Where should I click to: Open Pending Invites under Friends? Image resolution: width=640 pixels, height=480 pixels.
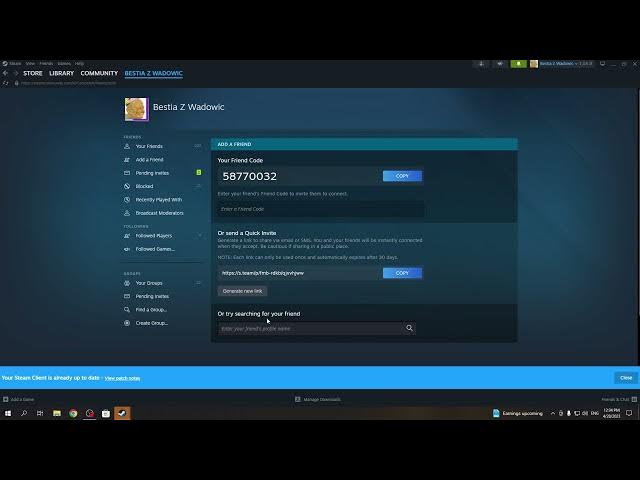(x=152, y=173)
